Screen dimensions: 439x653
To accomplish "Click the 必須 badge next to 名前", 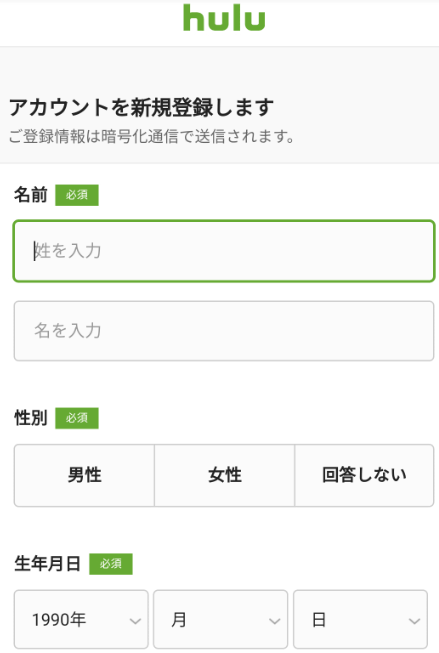I will point(77,195).
